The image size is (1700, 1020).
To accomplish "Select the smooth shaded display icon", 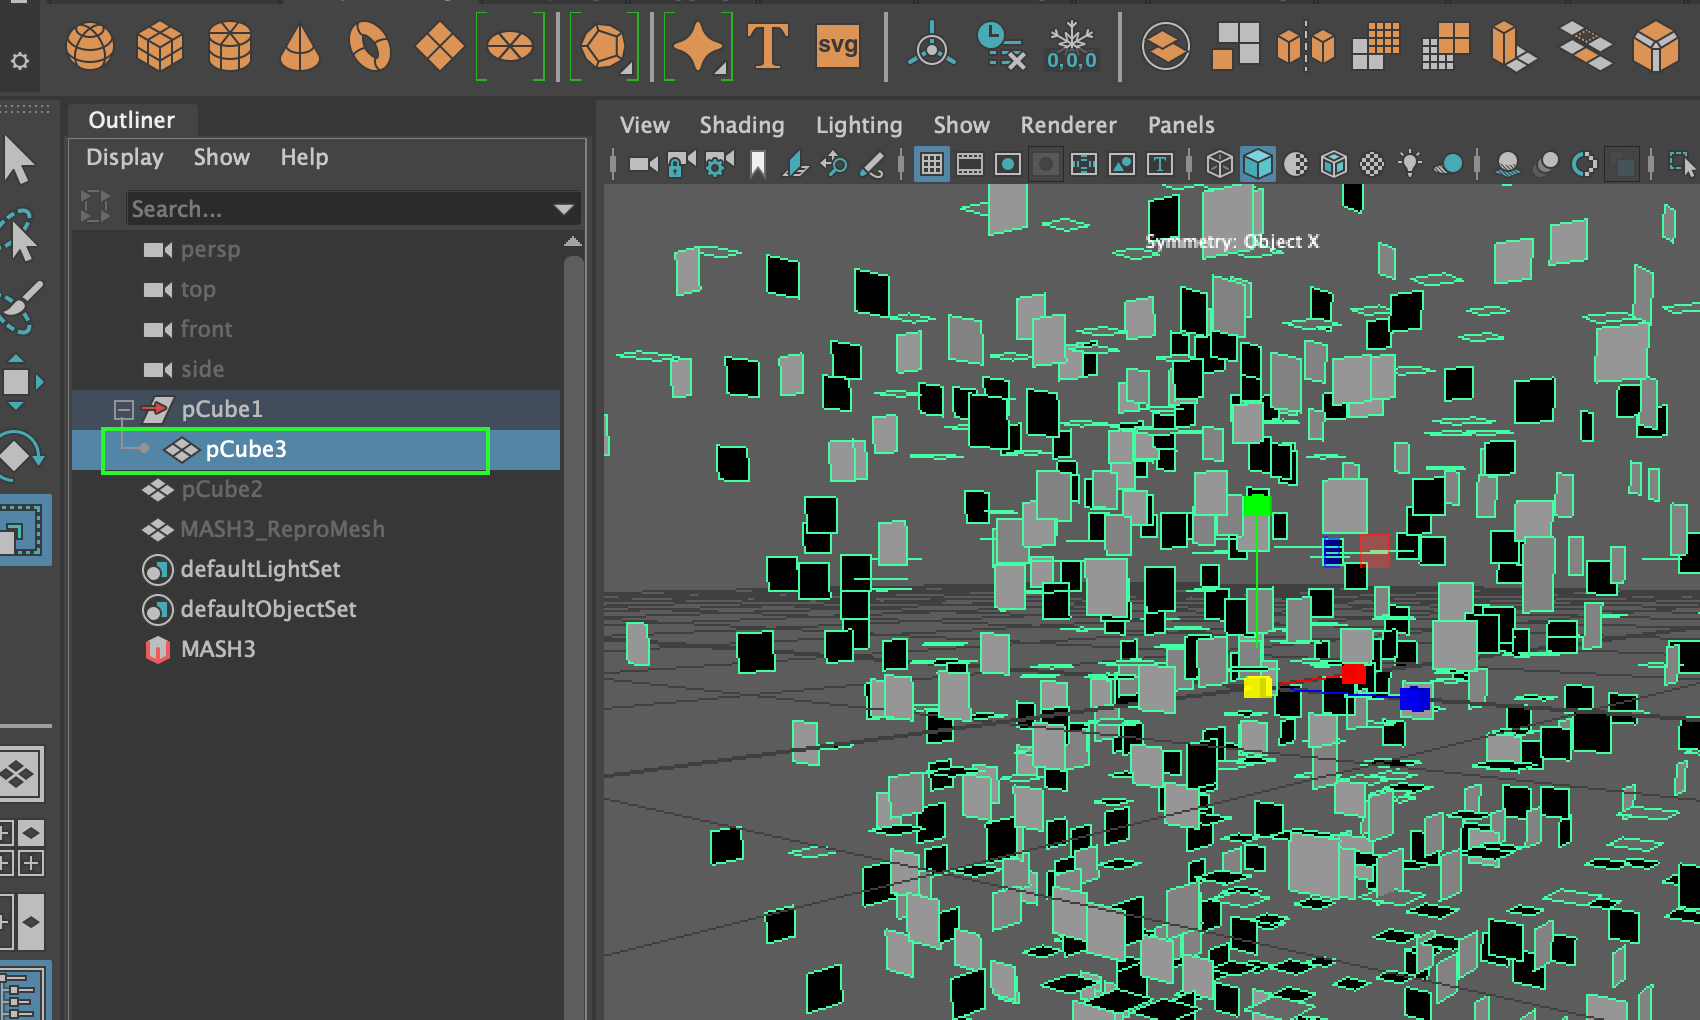I will [x=1258, y=163].
